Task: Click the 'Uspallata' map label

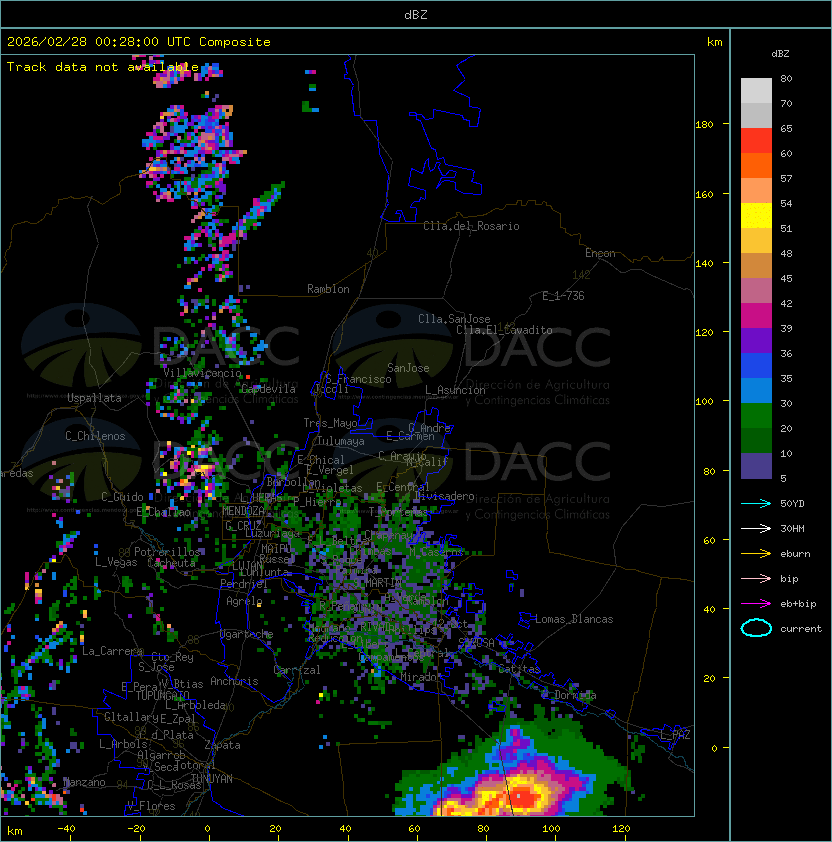Action: pyautogui.click(x=95, y=398)
